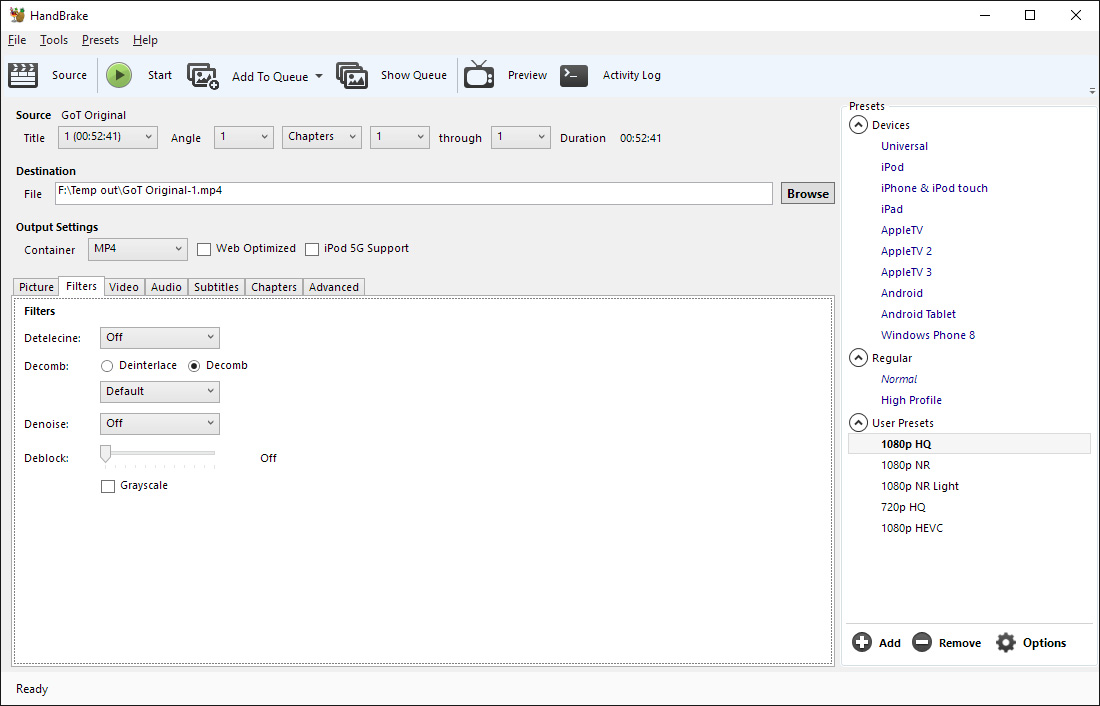Open the Presets menu
The height and width of the screenshot is (706, 1100).
100,40
